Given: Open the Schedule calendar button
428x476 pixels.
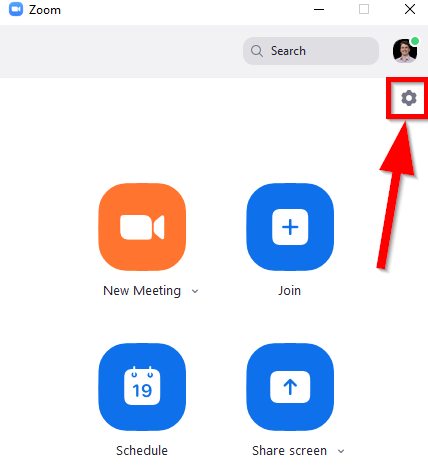Looking at the screenshot, I should [x=142, y=387].
